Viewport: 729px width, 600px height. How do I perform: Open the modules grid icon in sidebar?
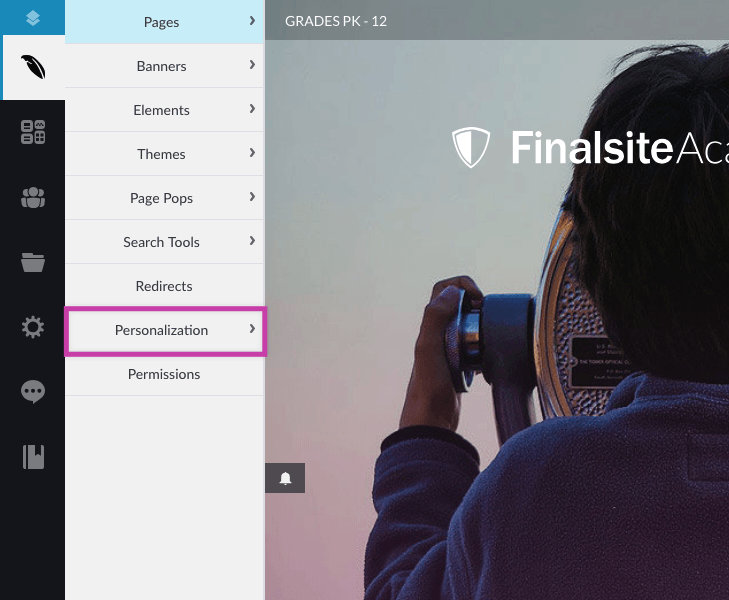(33, 132)
